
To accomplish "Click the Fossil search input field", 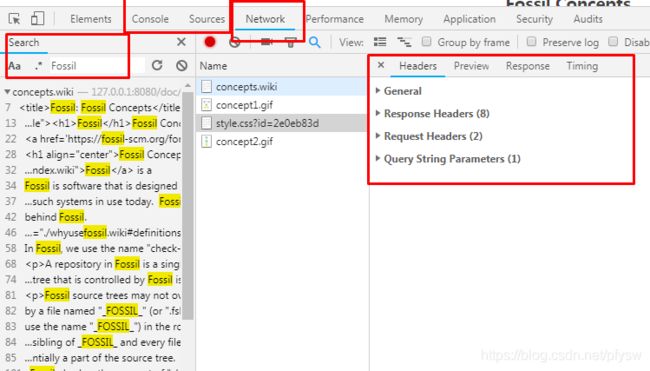I will click(97, 66).
